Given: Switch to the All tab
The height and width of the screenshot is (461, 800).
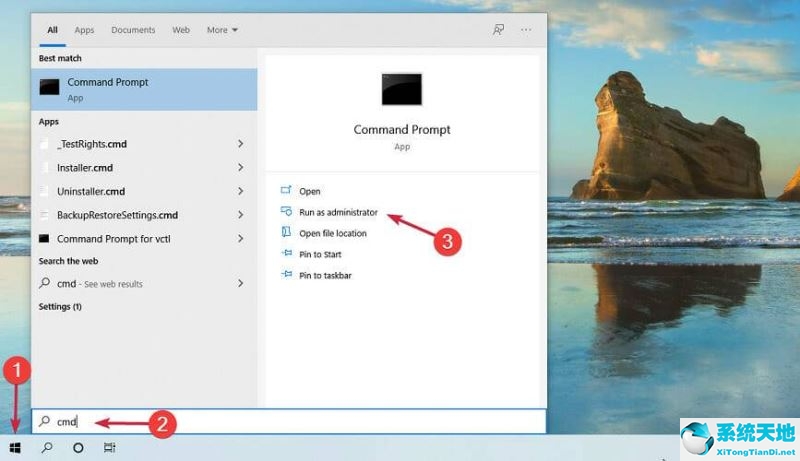Looking at the screenshot, I should [x=52, y=30].
